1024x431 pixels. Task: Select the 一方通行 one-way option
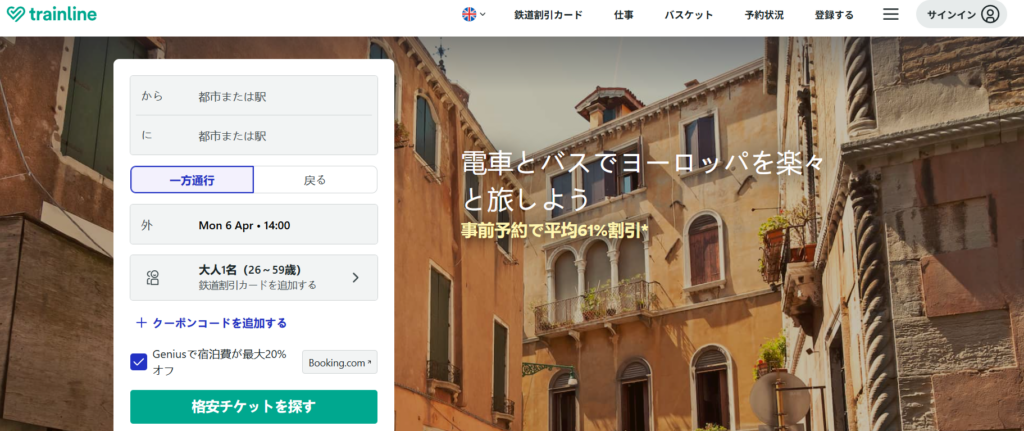192,180
